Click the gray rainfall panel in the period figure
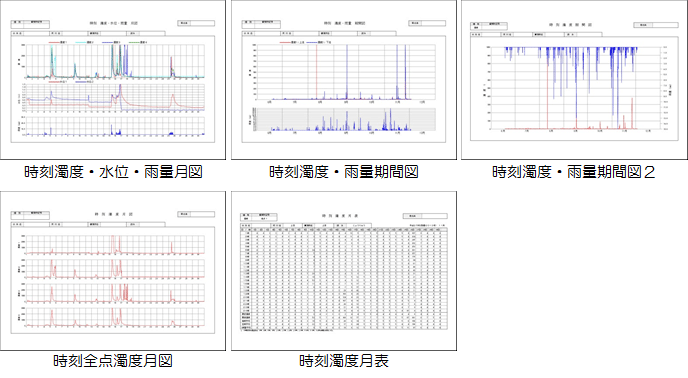Image resolution: width=688 pixels, height=378 pixels. pos(346,119)
